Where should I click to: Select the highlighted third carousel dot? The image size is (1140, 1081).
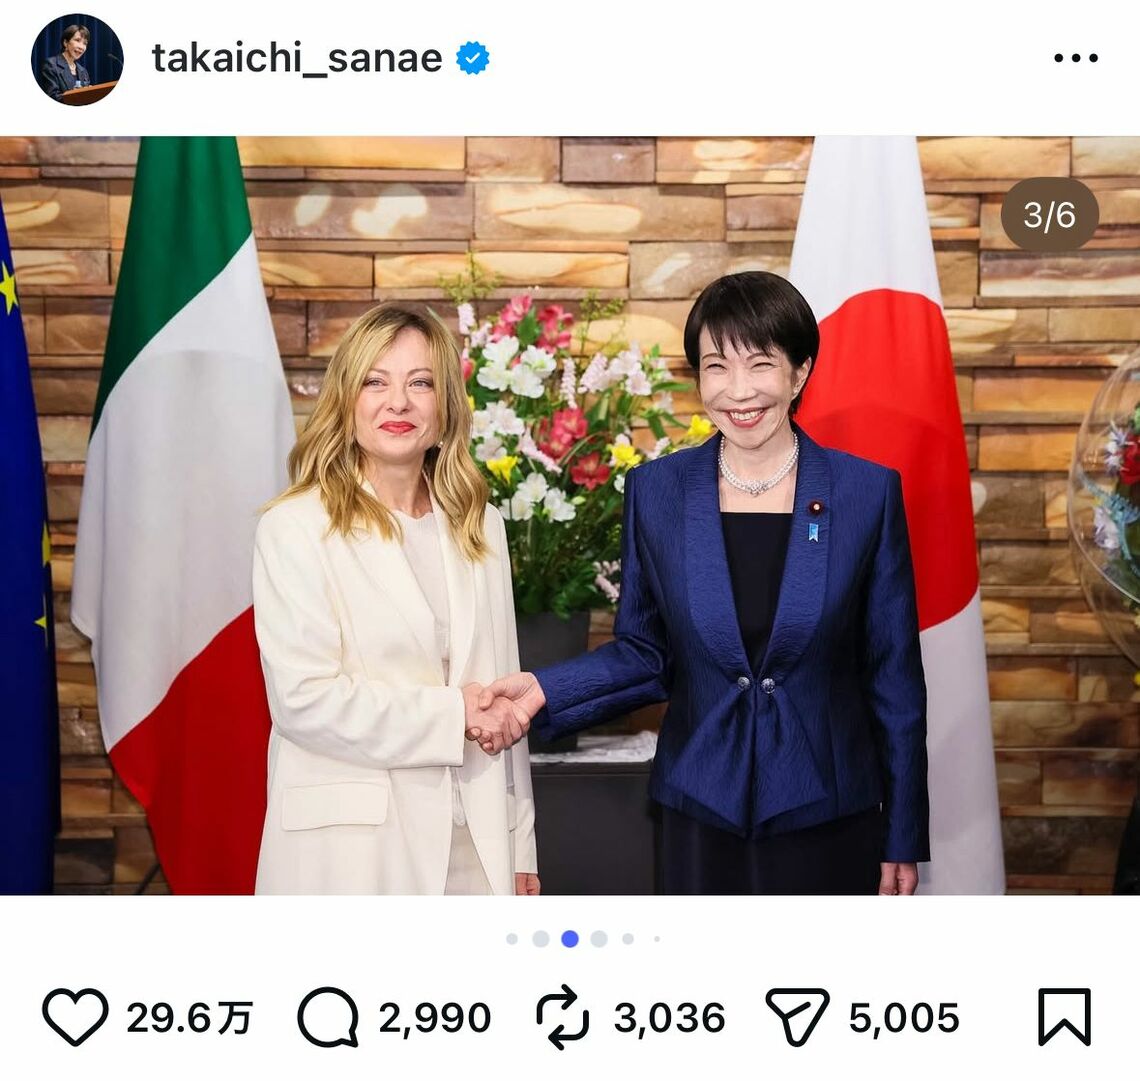point(570,939)
